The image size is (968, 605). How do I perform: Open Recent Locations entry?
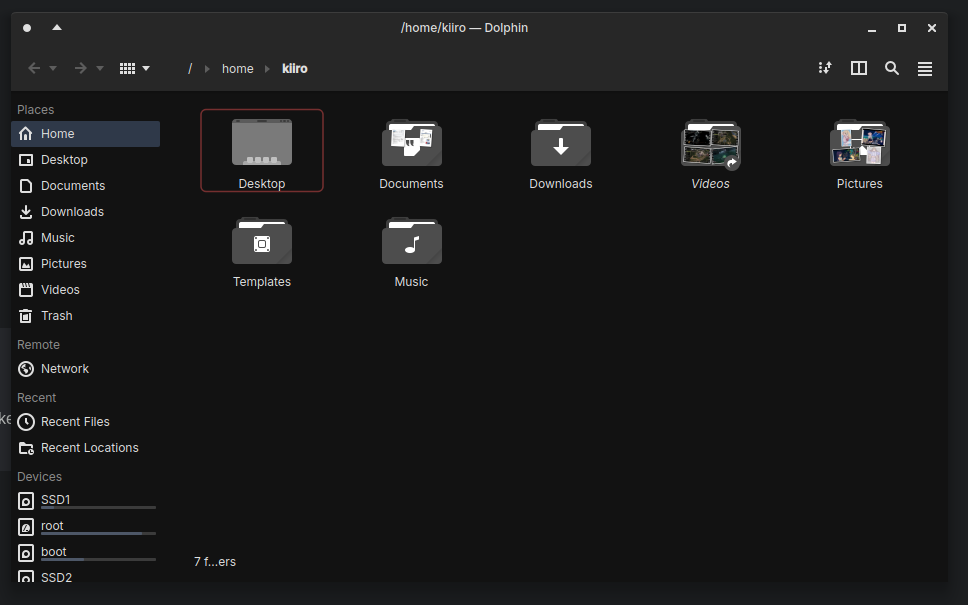click(85, 448)
